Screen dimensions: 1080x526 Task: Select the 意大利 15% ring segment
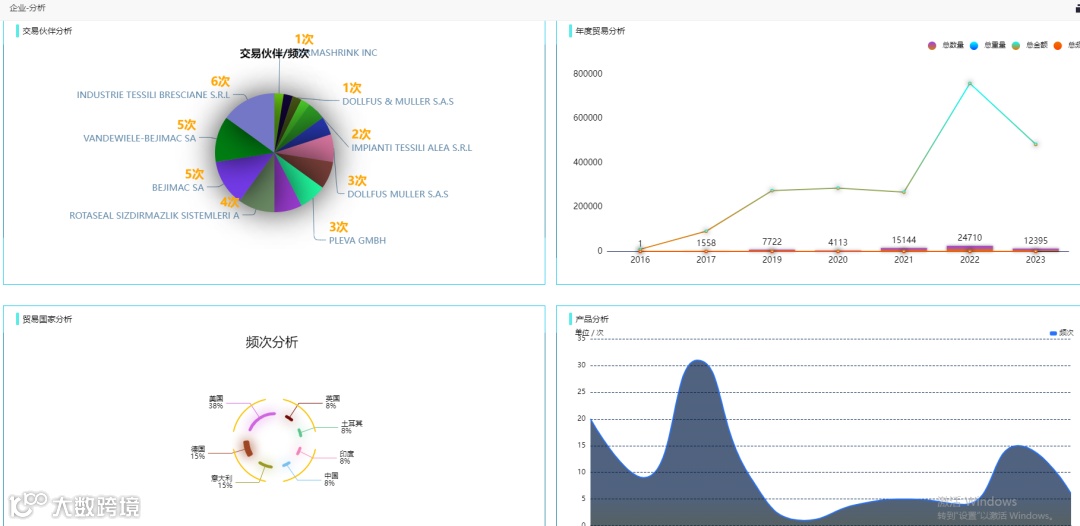tap(265, 466)
